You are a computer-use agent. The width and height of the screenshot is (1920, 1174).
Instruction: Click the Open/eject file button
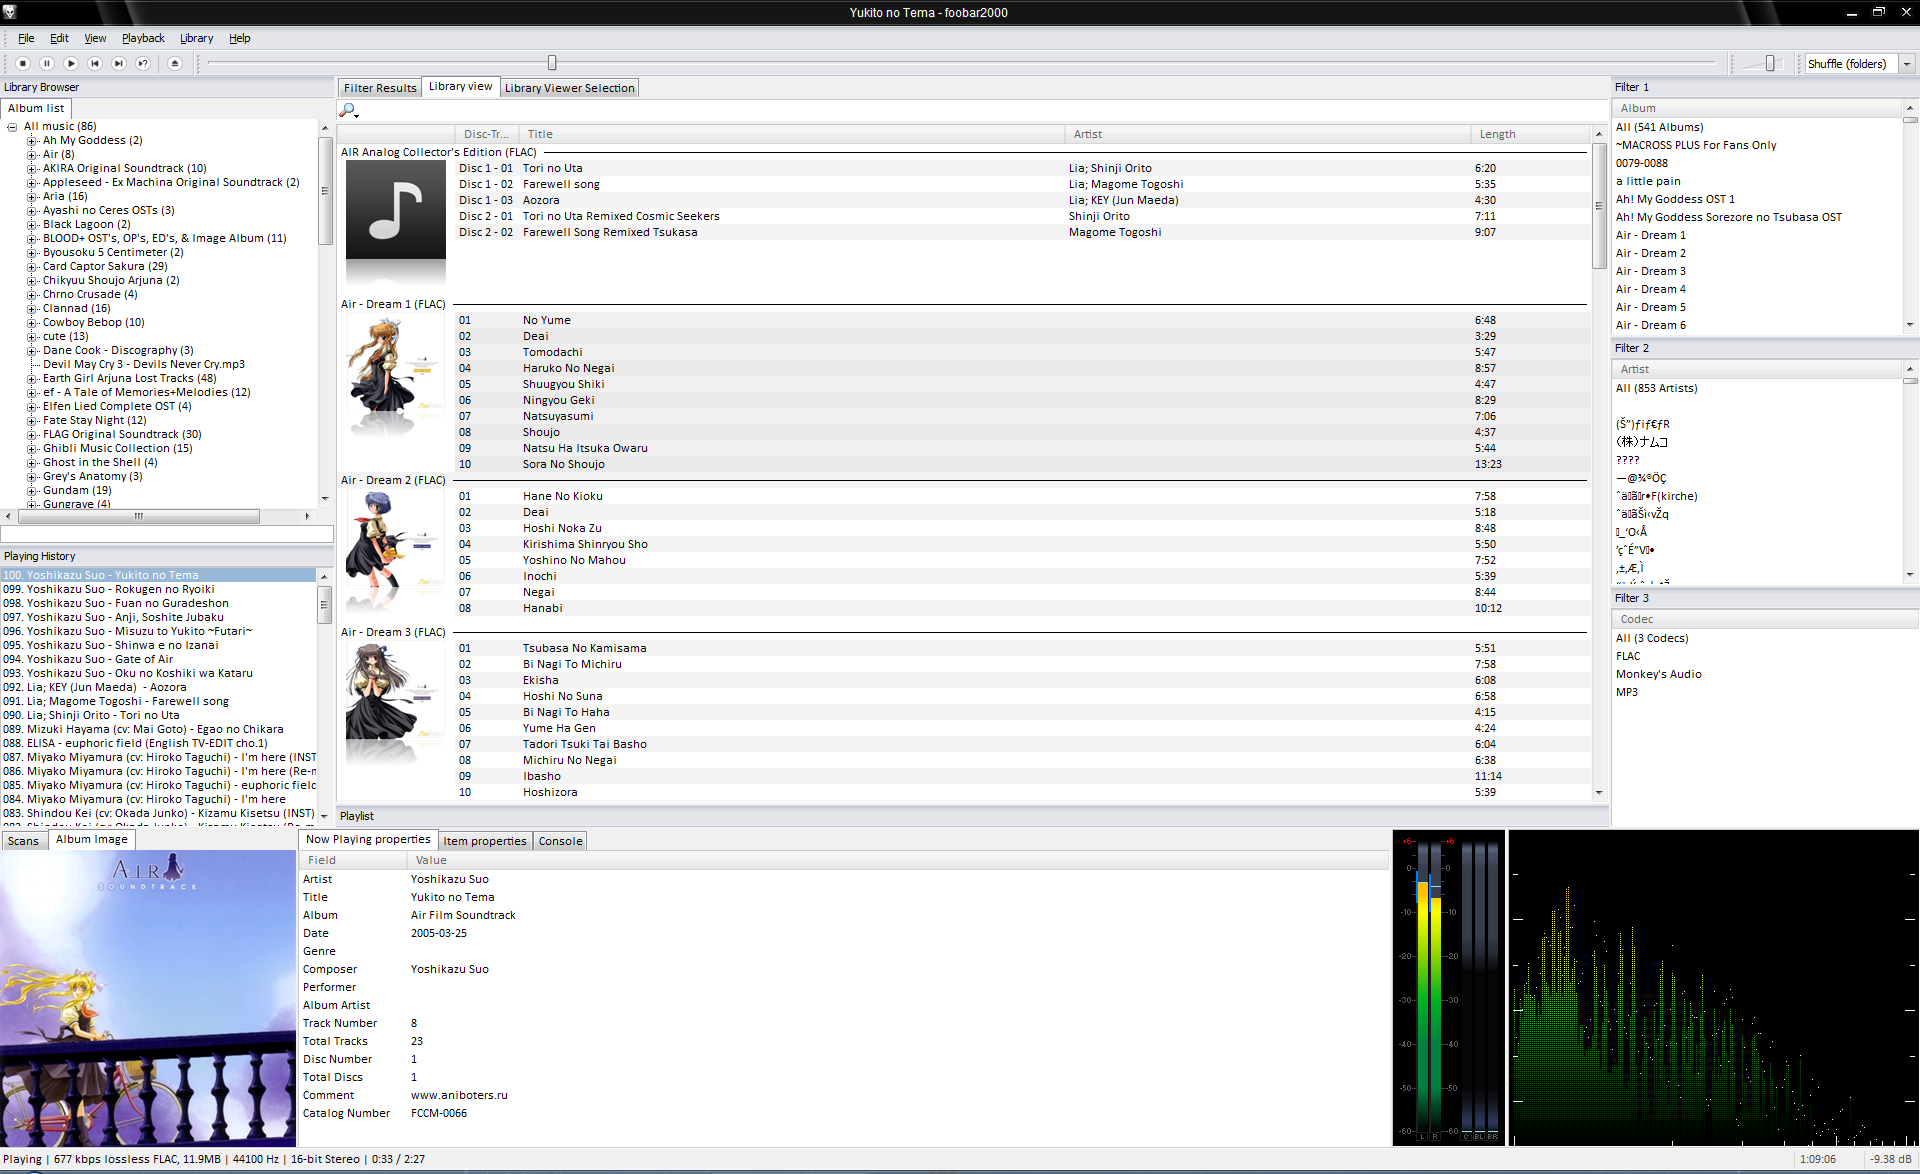tap(175, 63)
